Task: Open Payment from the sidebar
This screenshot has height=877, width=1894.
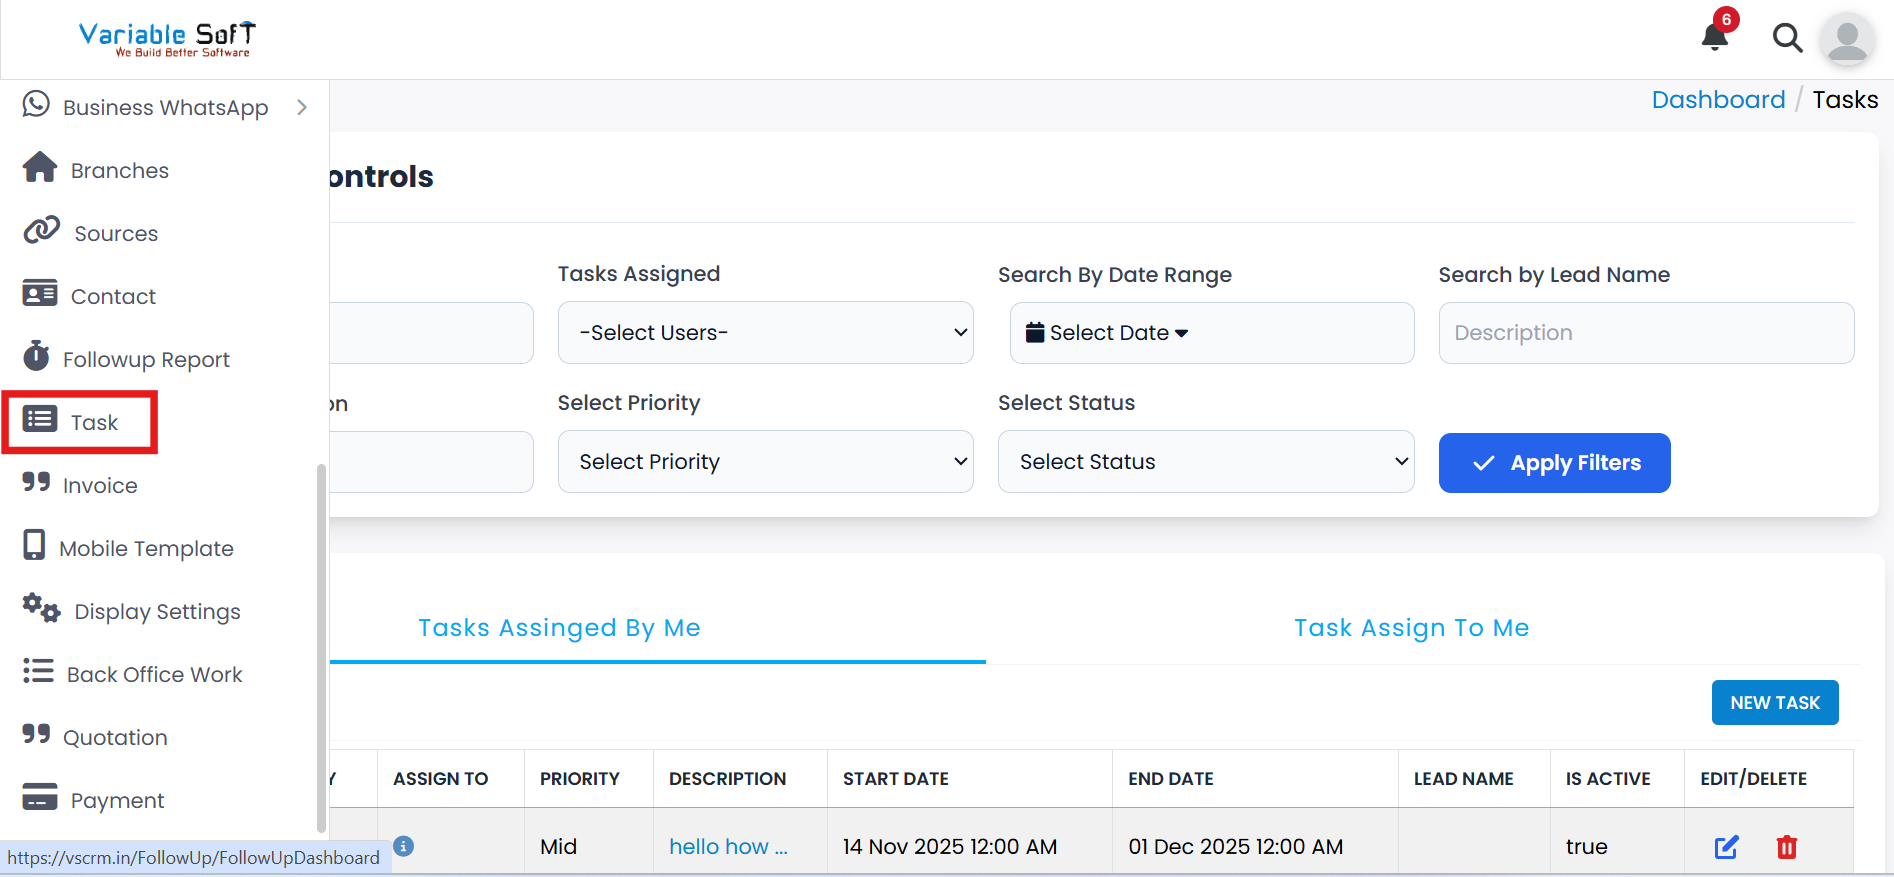Action: click(117, 801)
